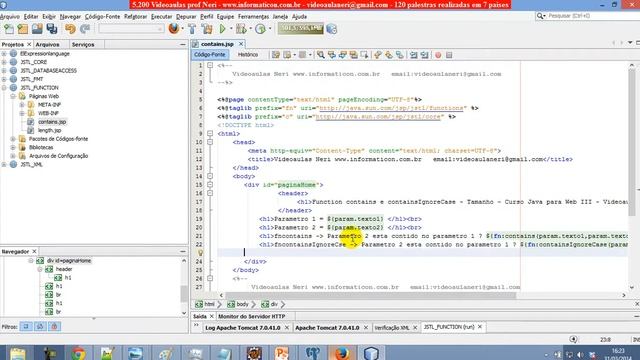Click the Open Project toolbar icon

coord(37,29)
